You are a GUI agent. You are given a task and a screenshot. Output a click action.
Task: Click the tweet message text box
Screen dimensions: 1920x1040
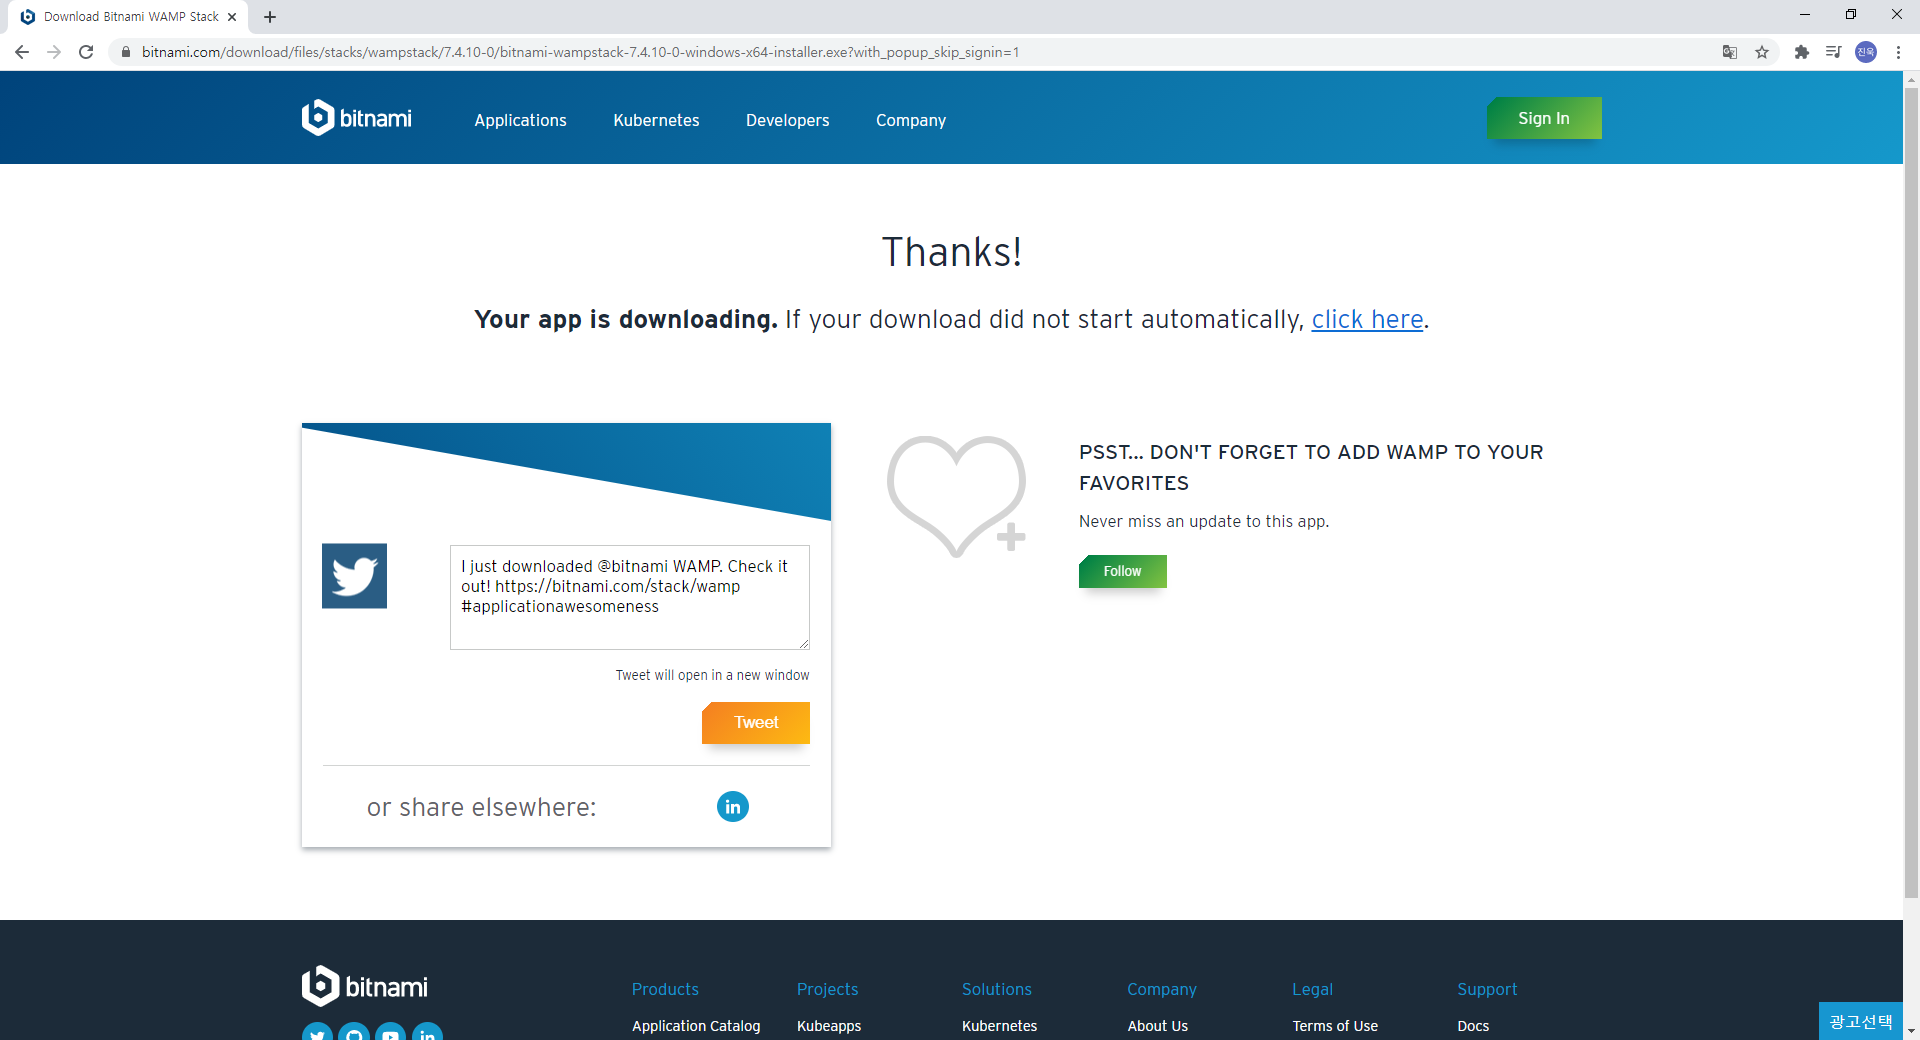[x=630, y=597]
